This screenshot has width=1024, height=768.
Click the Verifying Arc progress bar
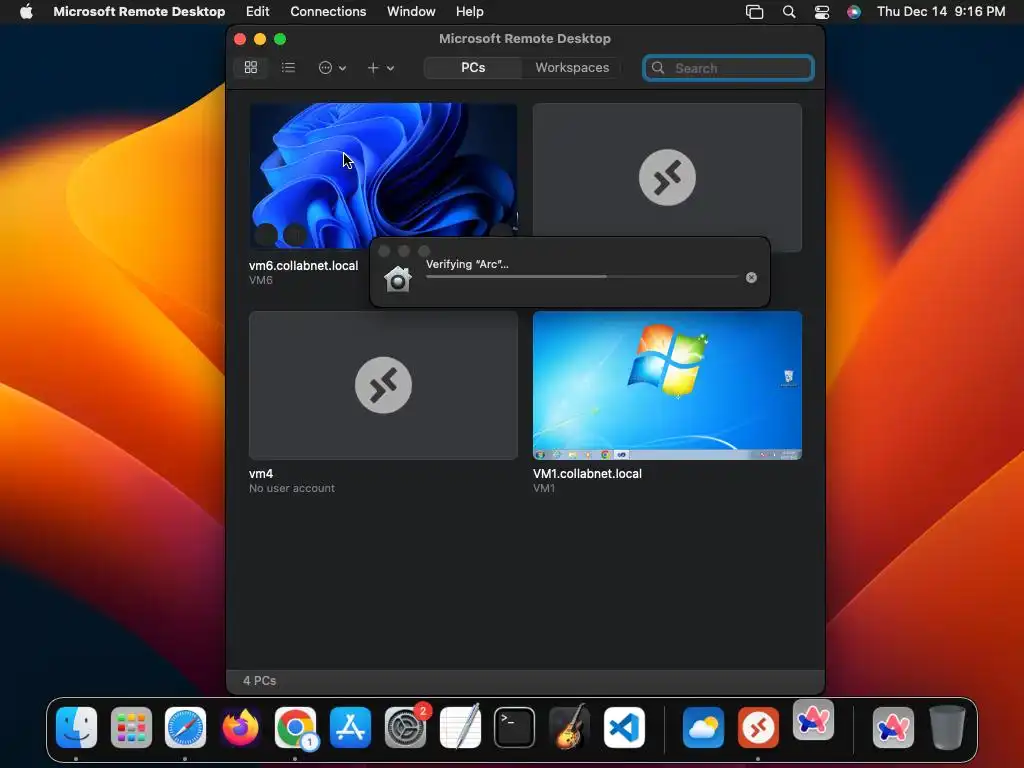(582, 277)
